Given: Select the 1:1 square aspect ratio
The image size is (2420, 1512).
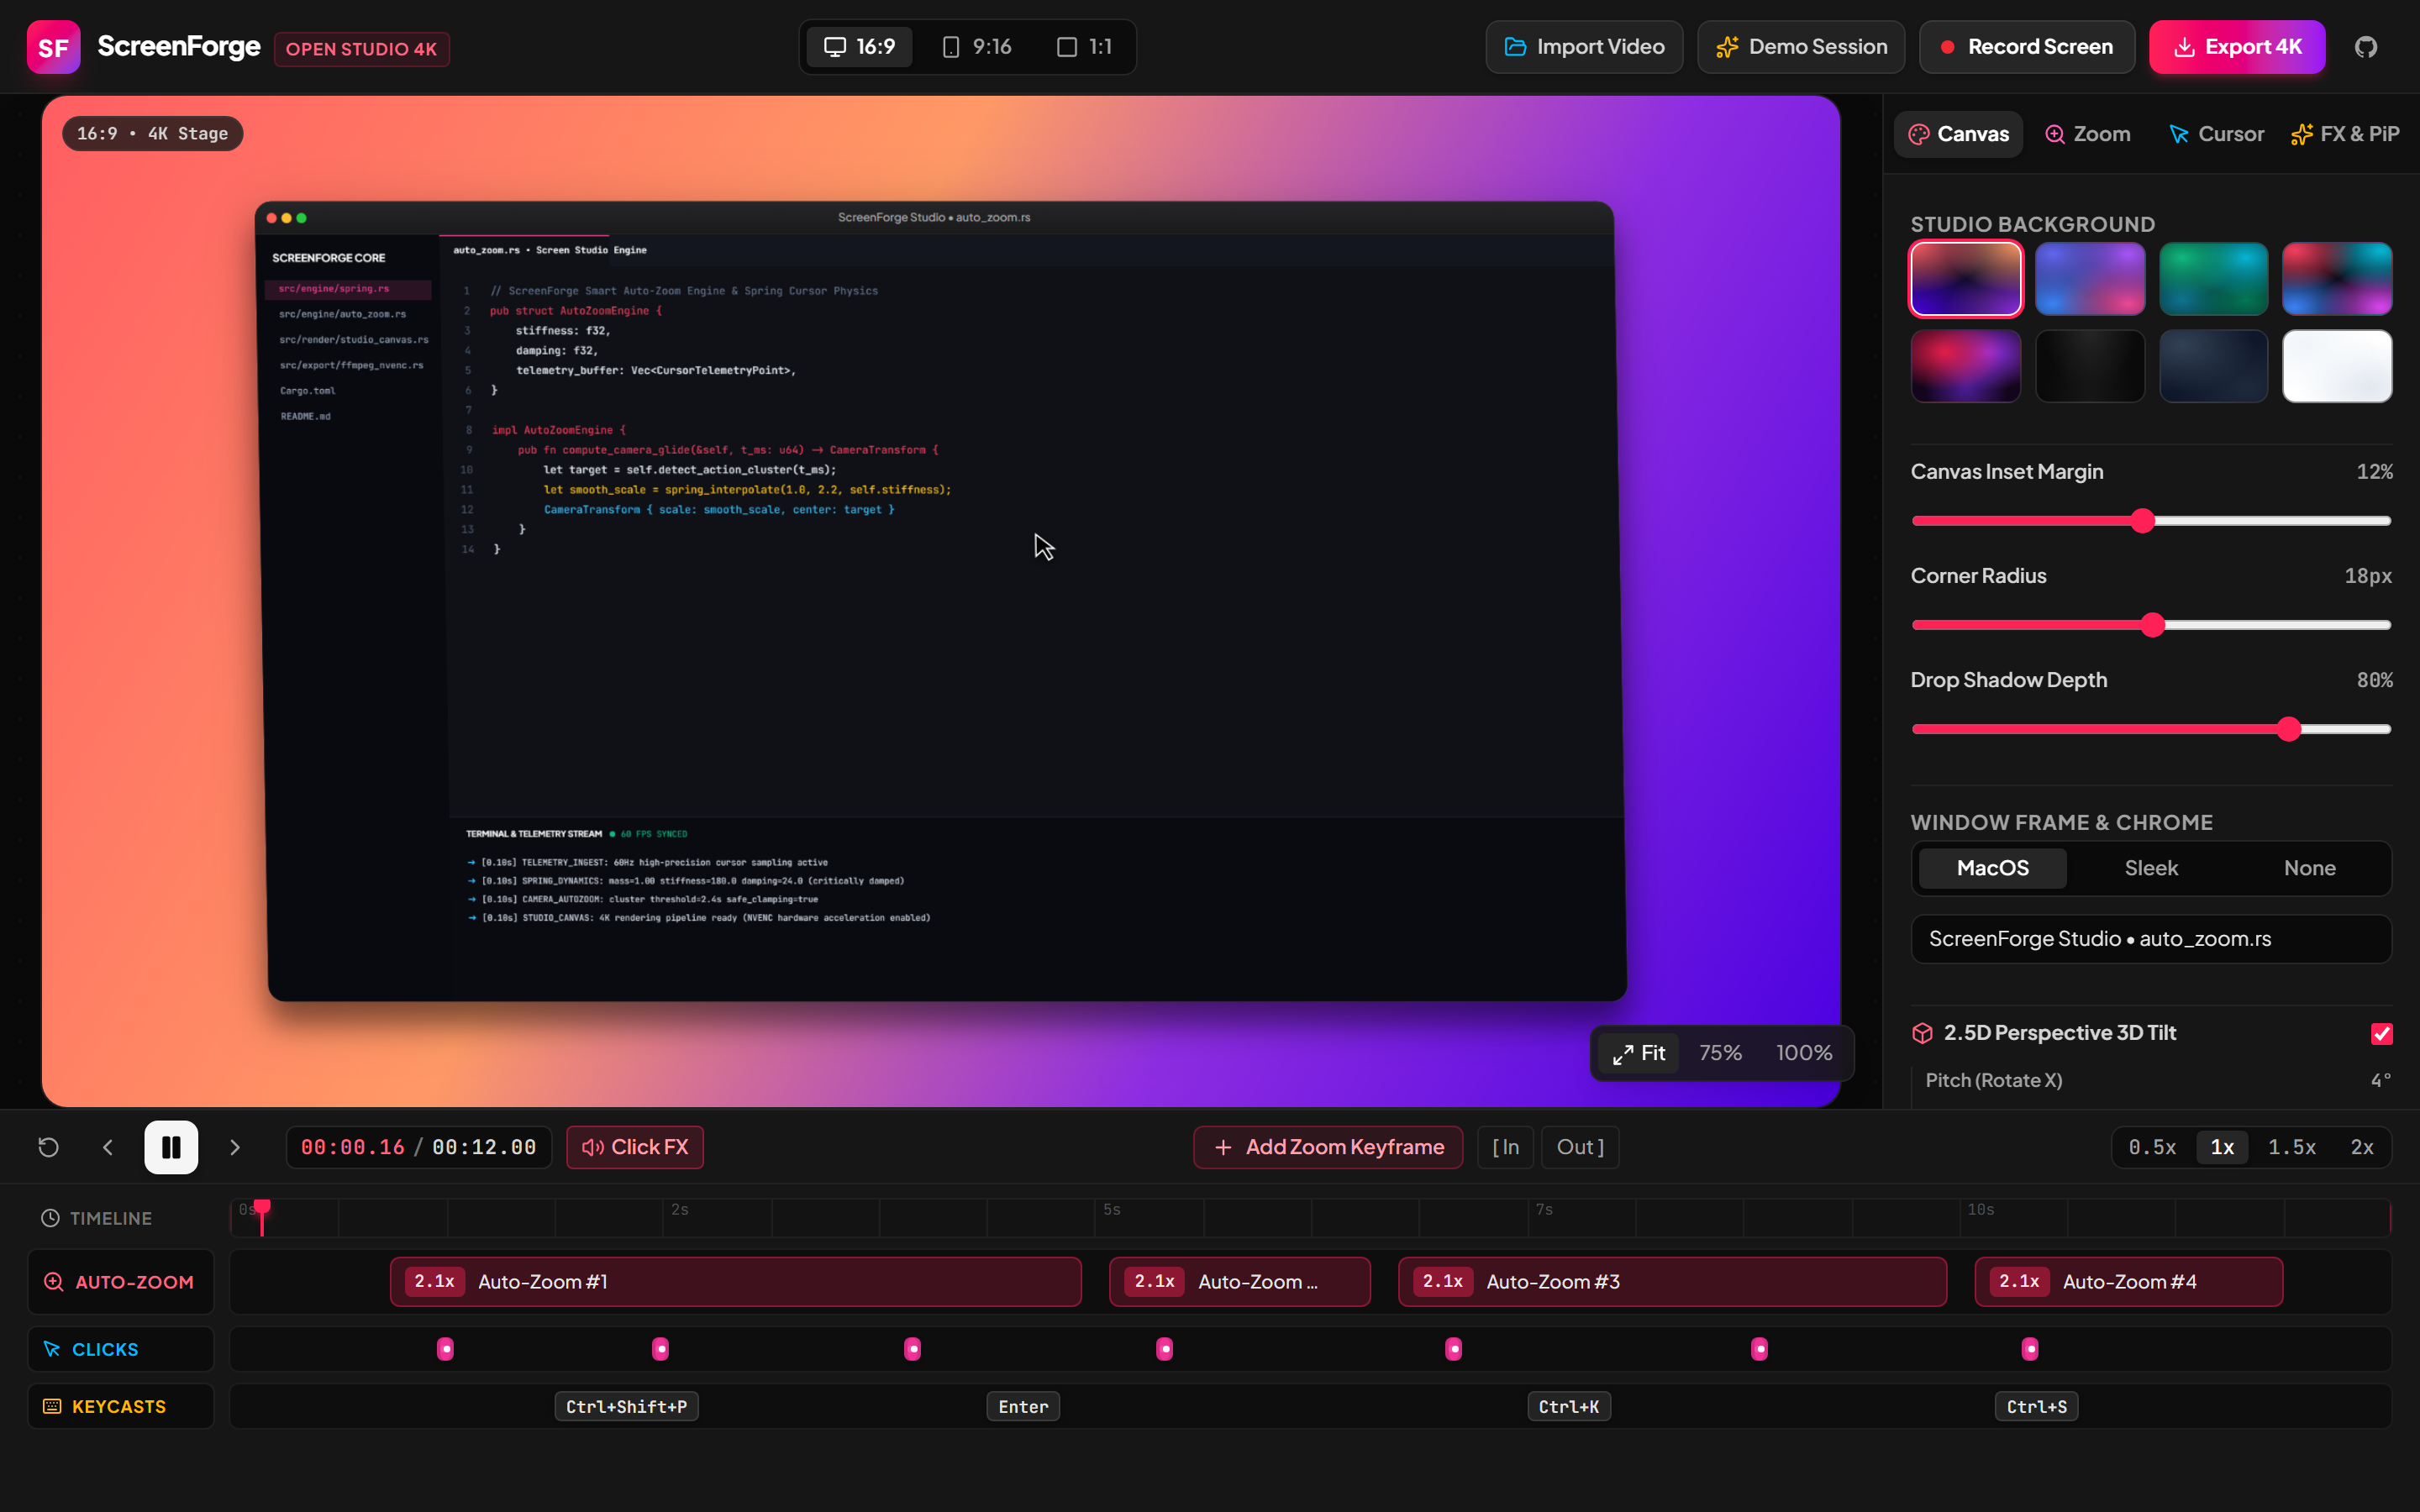Looking at the screenshot, I should pos(1084,47).
